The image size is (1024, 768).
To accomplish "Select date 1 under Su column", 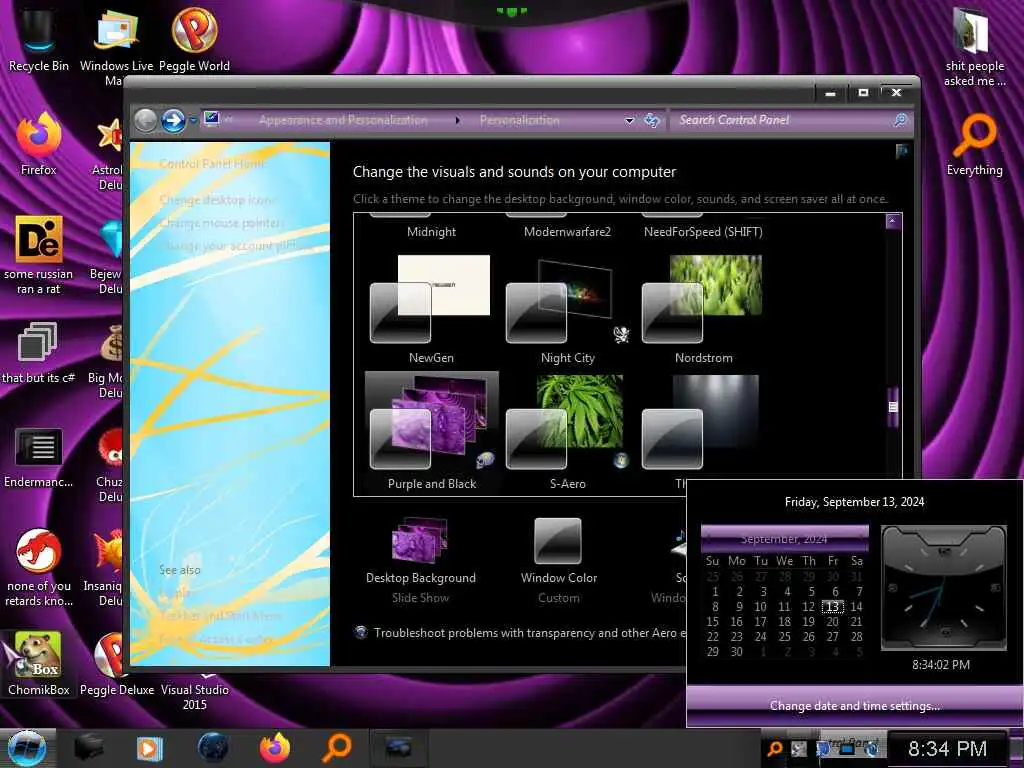I will (x=714, y=592).
